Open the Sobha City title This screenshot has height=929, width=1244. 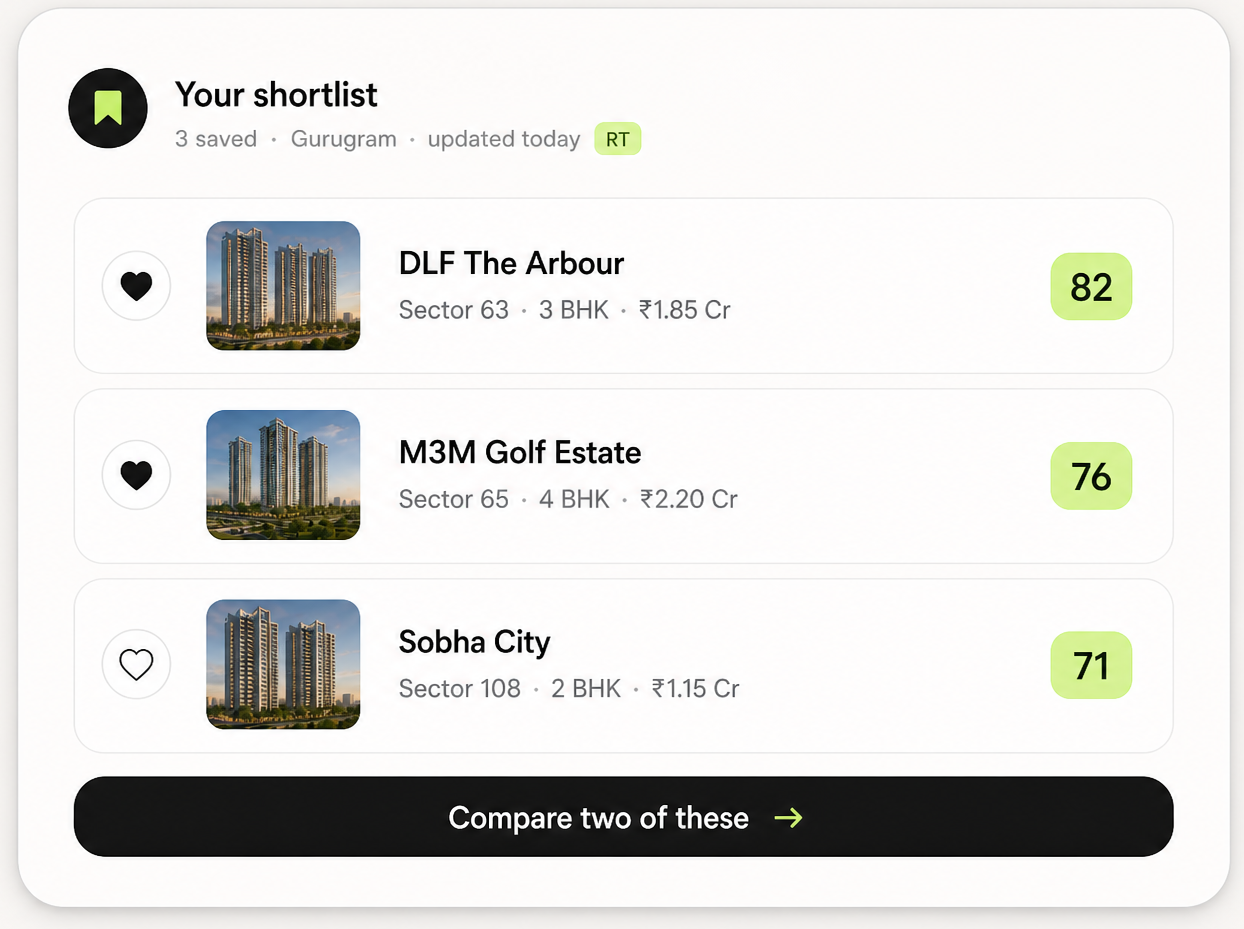pos(474,641)
